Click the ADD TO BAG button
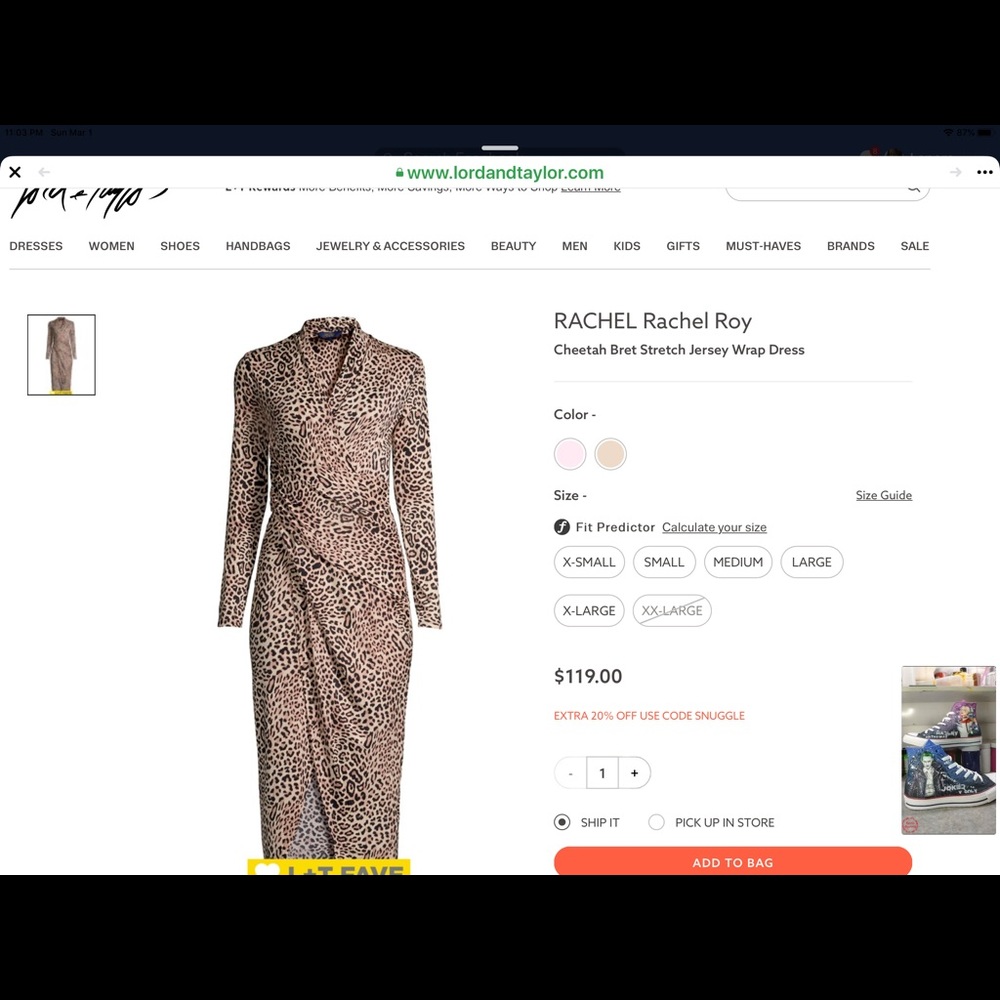 click(733, 861)
